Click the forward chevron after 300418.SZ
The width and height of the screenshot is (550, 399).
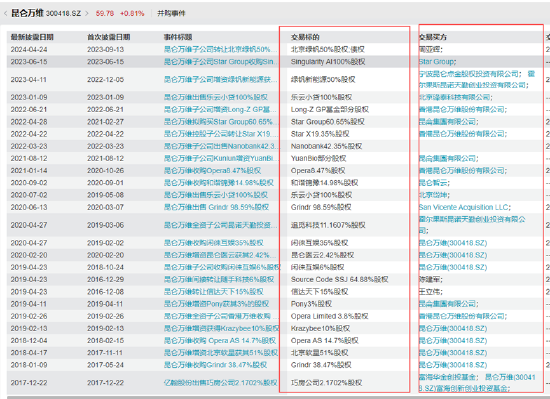point(87,13)
